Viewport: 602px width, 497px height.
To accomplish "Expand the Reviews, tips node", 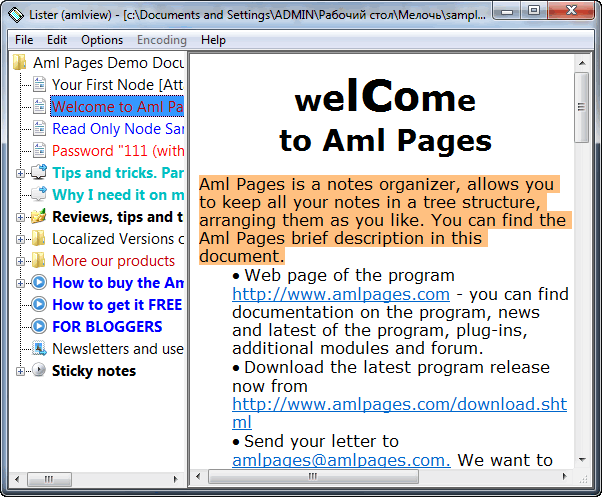I will point(20,218).
